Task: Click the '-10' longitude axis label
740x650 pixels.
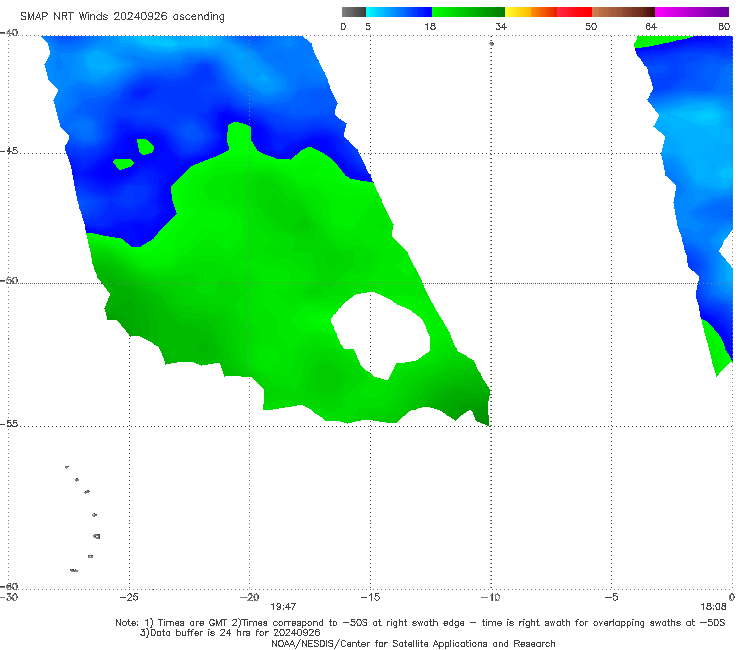Action: [490, 597]
